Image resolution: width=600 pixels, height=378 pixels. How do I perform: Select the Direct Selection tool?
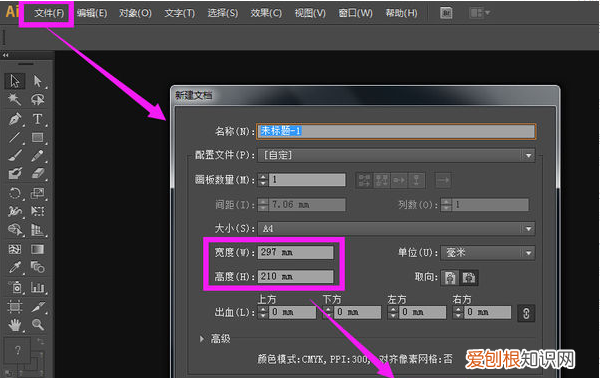37,81
